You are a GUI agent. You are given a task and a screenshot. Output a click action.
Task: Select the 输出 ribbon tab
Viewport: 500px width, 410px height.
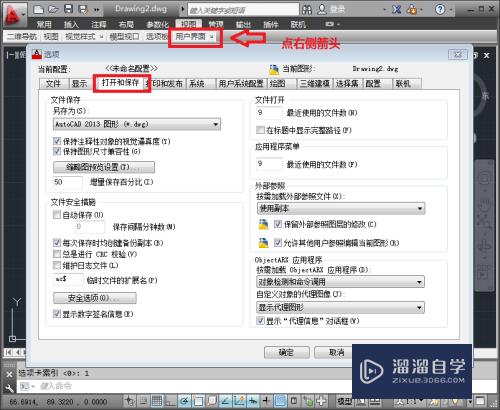click(x=244, y=24)
